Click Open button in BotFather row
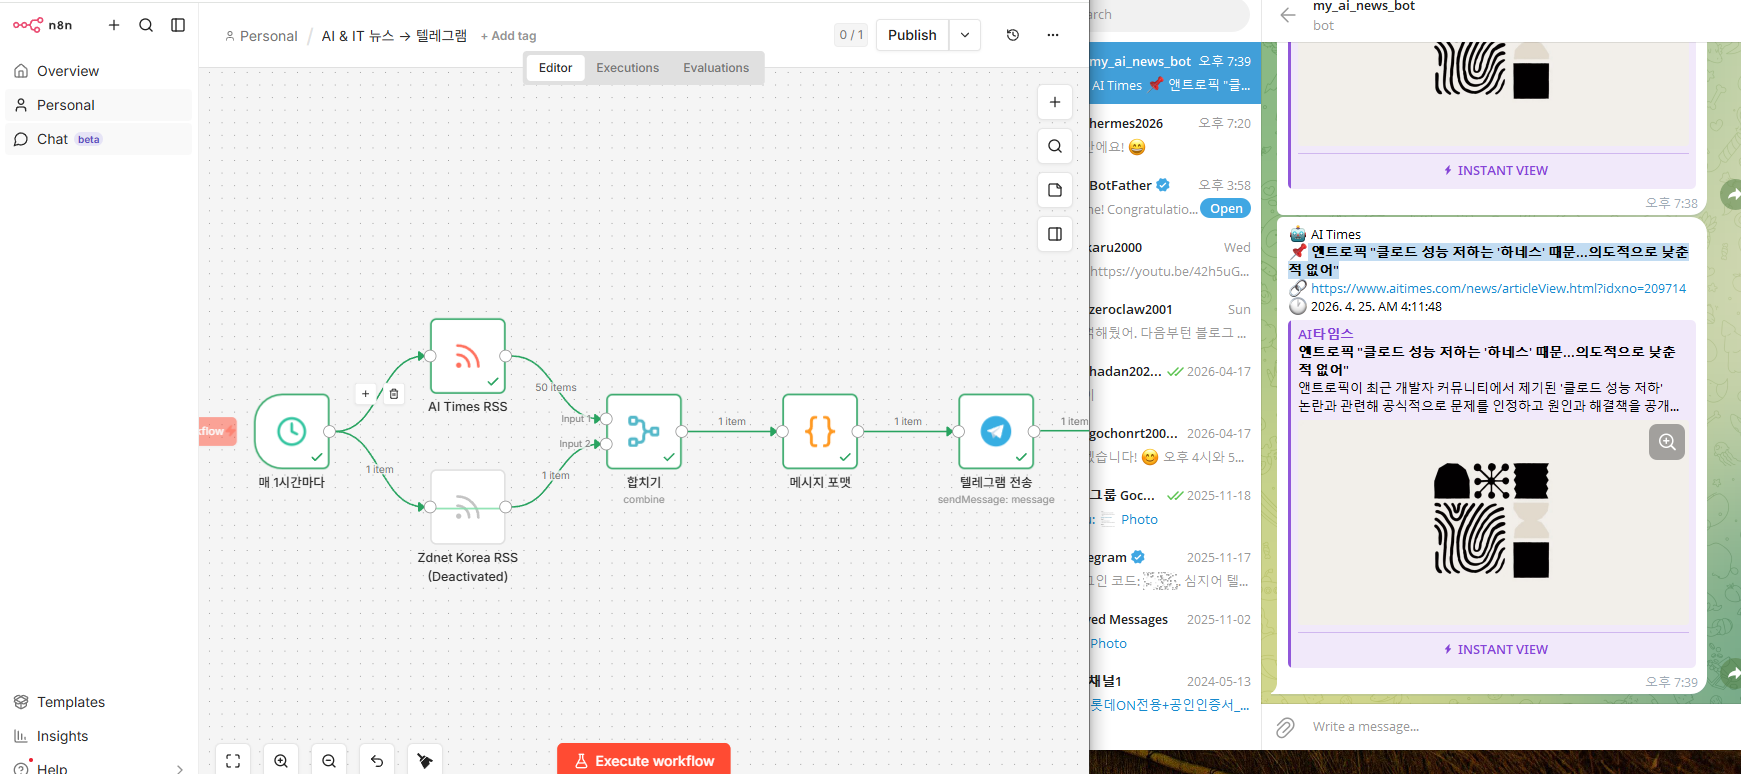The height and width of the screenshot is (774, 1741). [x=1226, y=209]
